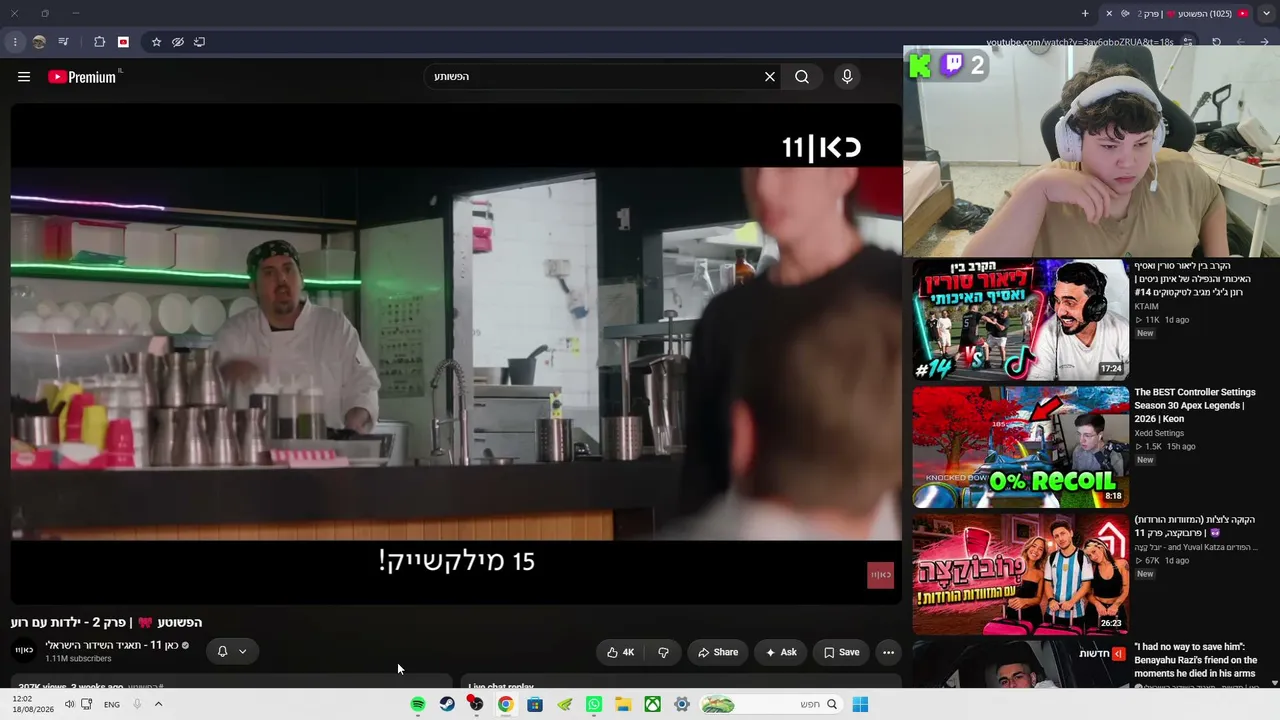The height and width of the screenshot is (720, 1280).
Task: Reload the page
Action: click(1216, 42)
